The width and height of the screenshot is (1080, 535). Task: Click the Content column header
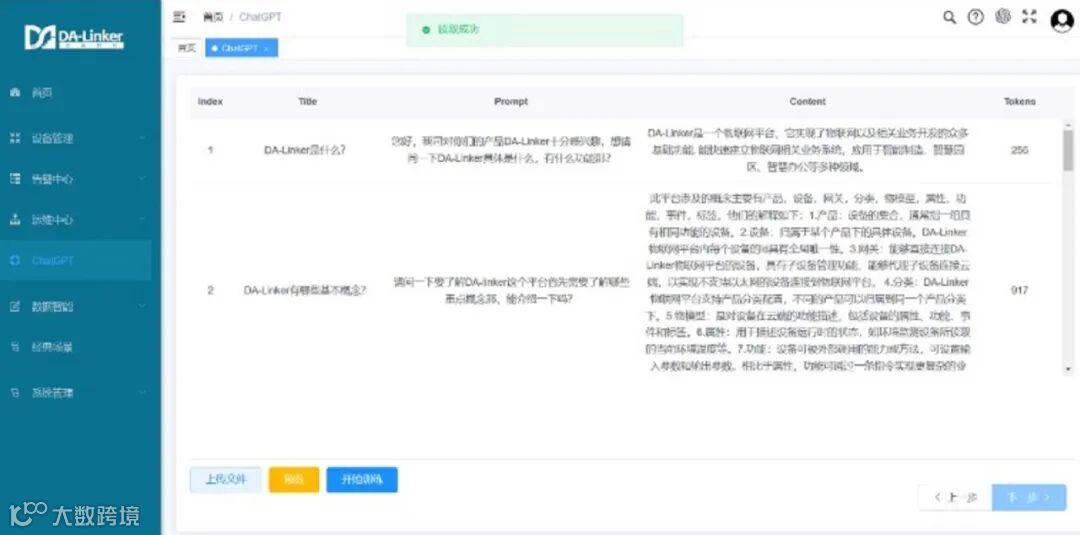point(807,102)
